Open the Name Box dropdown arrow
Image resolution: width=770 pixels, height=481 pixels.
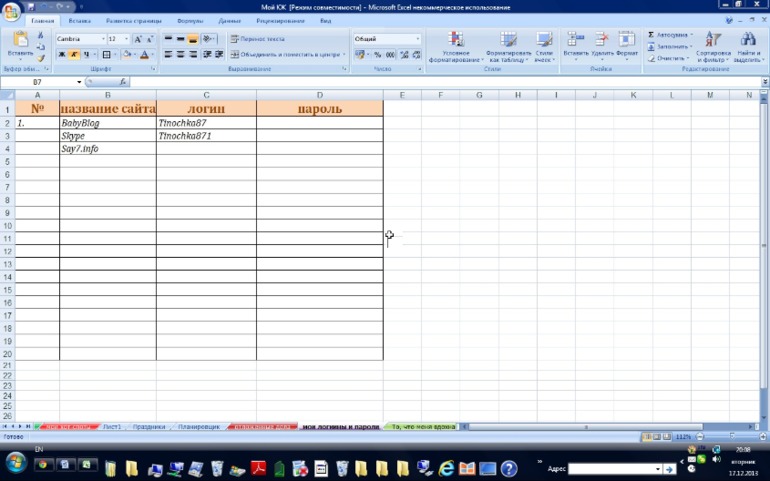pos(79,82)
